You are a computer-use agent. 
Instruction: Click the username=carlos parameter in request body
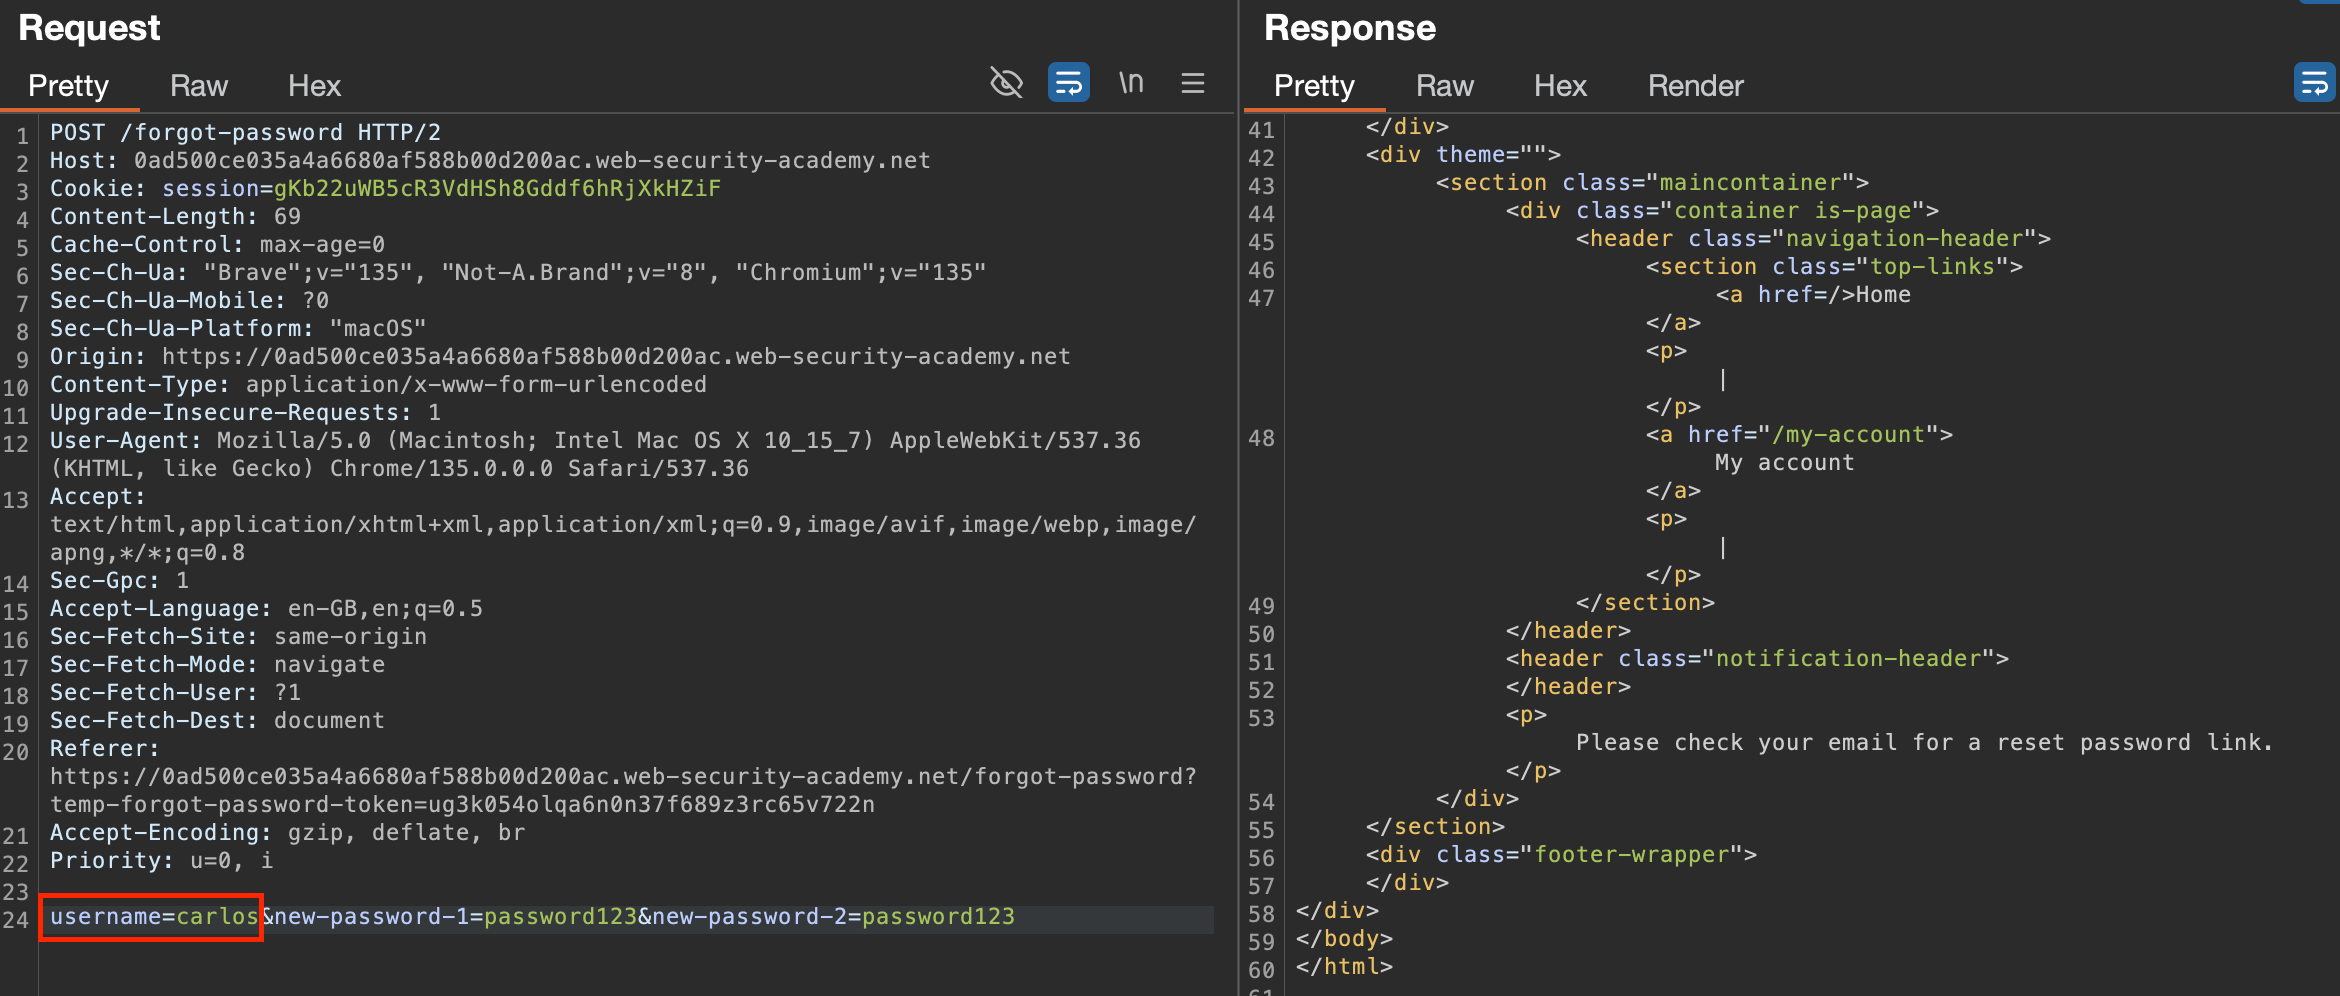tap(153, 917)
